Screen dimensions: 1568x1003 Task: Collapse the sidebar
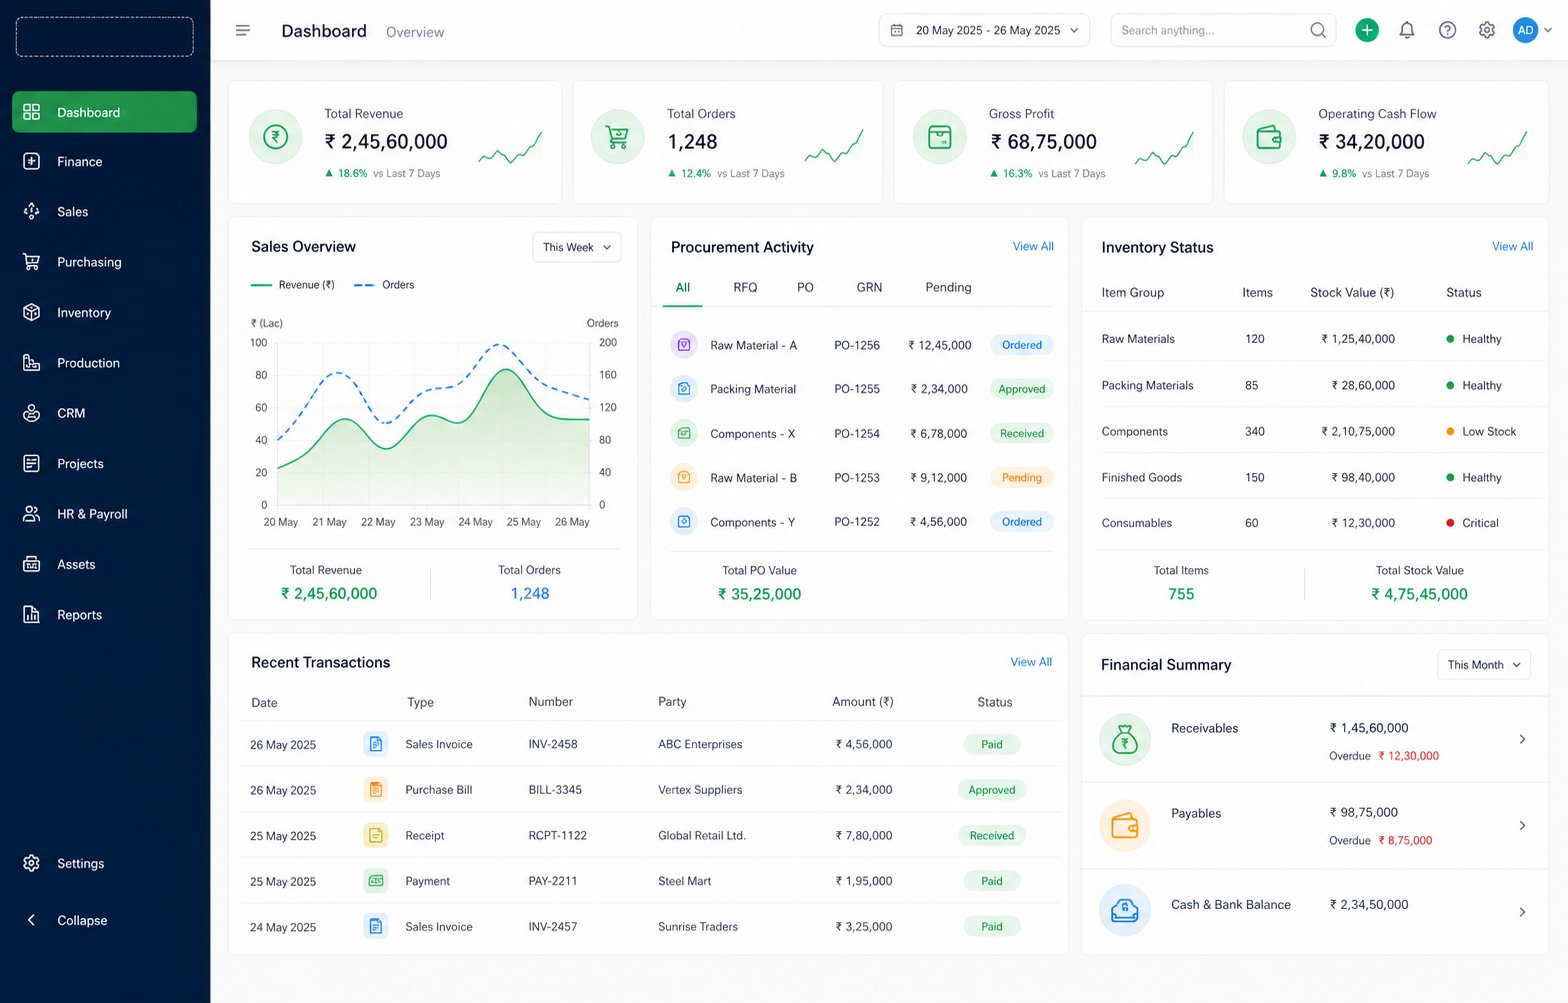click(x=66, y=920)
